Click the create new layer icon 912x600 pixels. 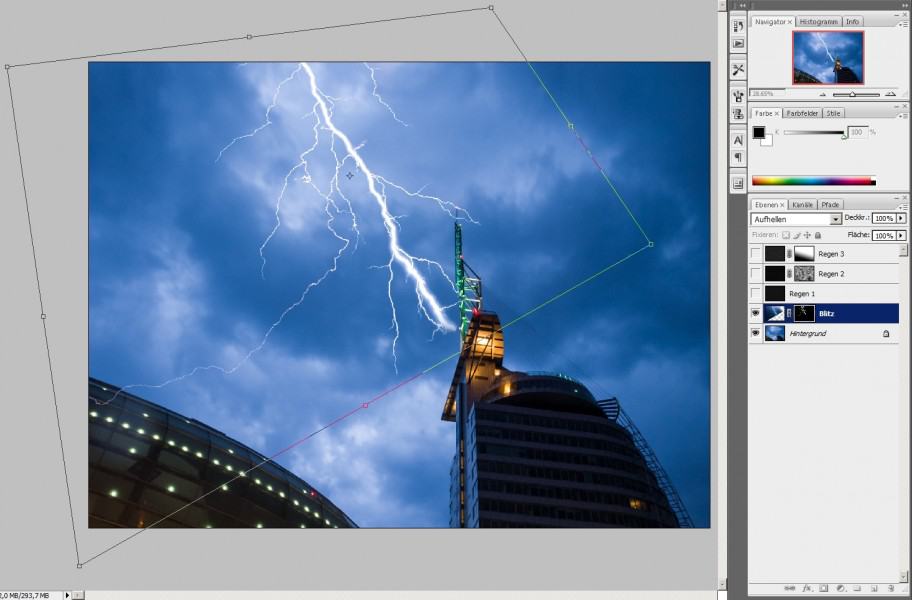874,589
